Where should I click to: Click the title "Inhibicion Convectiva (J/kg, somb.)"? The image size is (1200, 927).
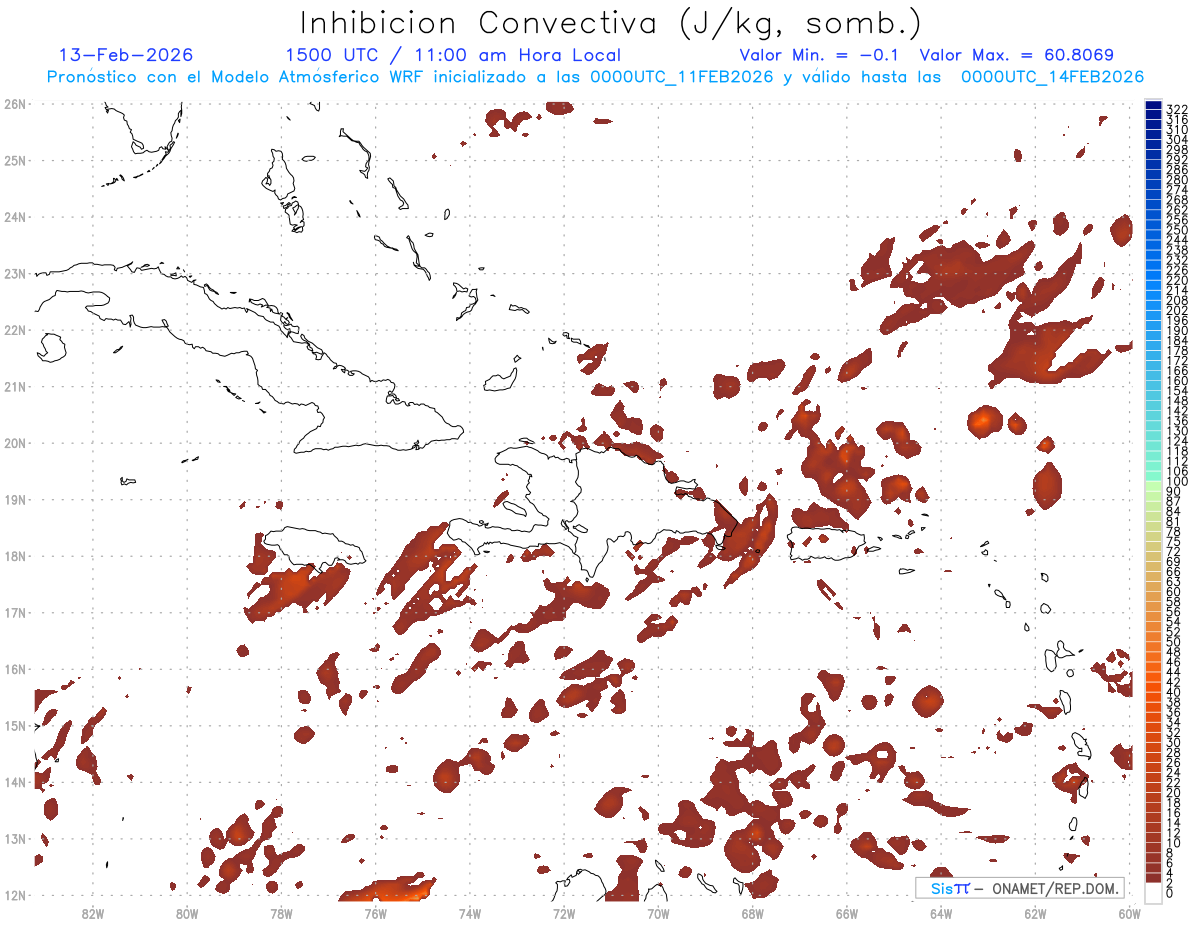(x=611, y=24)
